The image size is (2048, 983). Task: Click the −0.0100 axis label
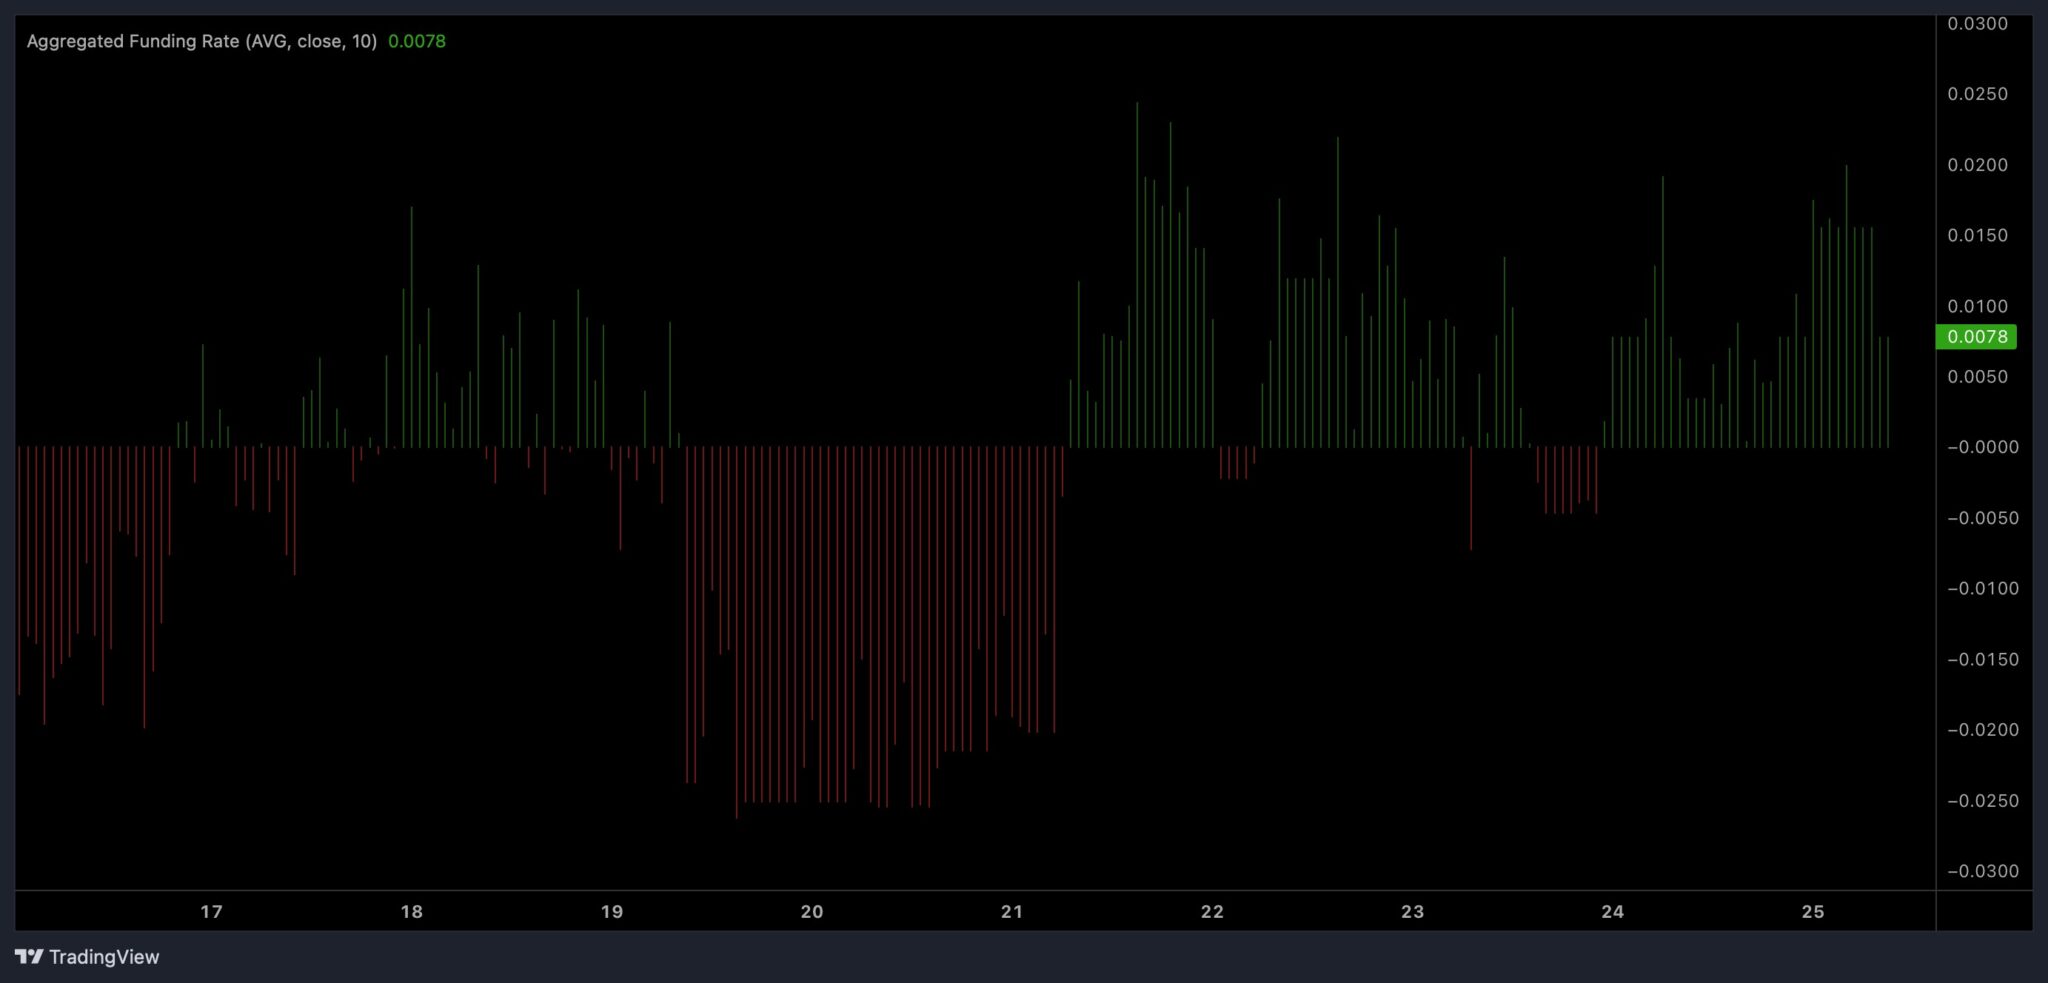tap(1982, 588)
